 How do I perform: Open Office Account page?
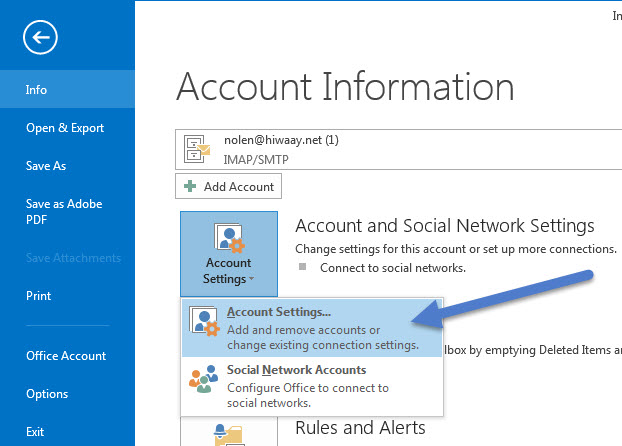coord(66,356)
